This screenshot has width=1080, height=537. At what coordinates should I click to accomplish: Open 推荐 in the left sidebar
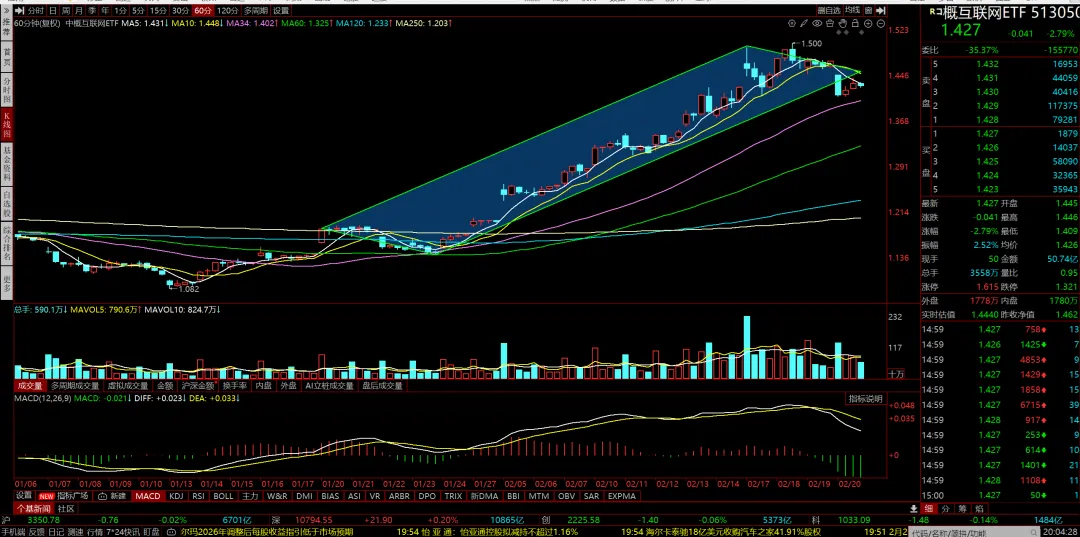point(6,26)
